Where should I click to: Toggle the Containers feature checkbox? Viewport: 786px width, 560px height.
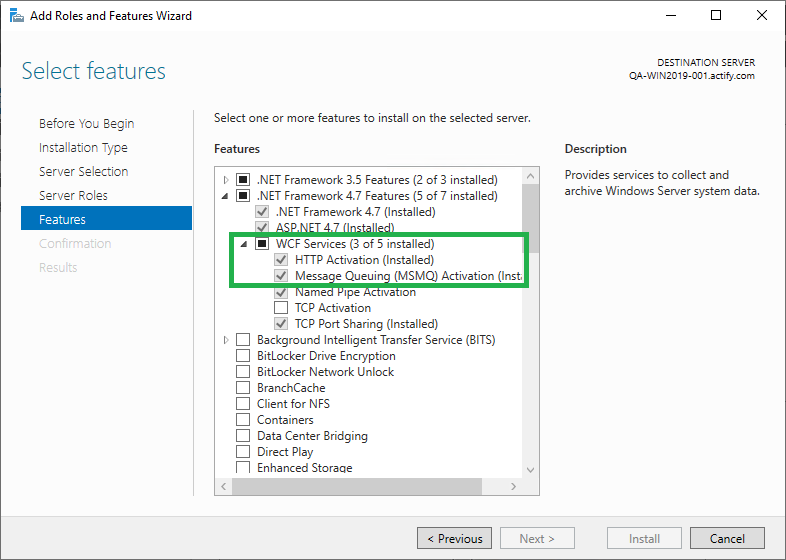click(243, 420)
